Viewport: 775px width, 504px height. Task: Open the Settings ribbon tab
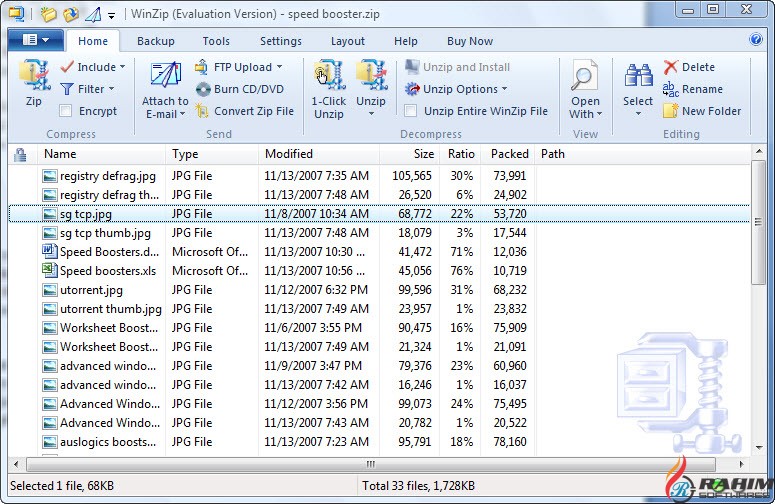tap(280, 41)
